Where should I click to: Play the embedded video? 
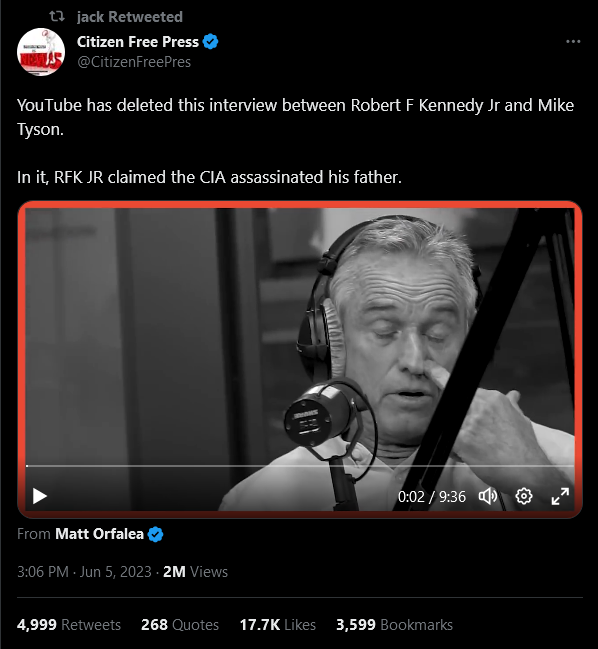pyautogui.click(x=40, y=496)
